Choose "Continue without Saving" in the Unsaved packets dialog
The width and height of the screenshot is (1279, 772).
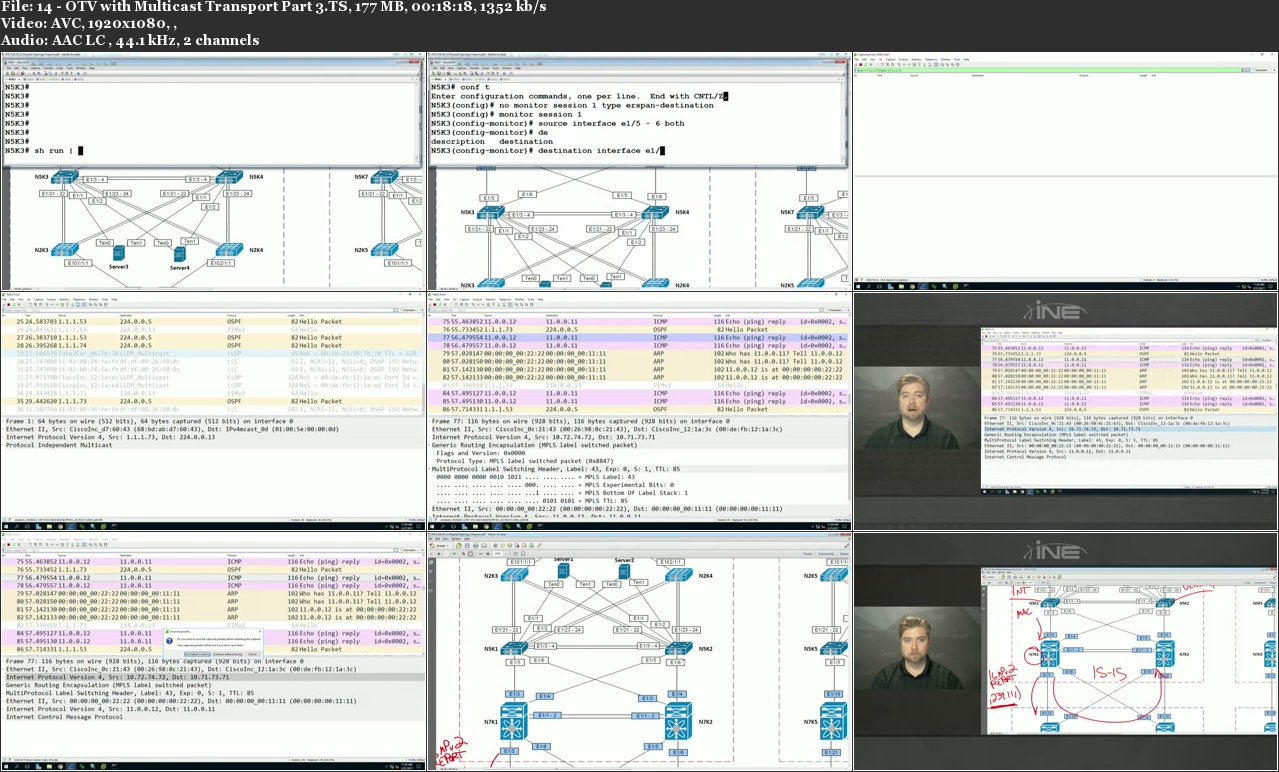tap(228, 654)
